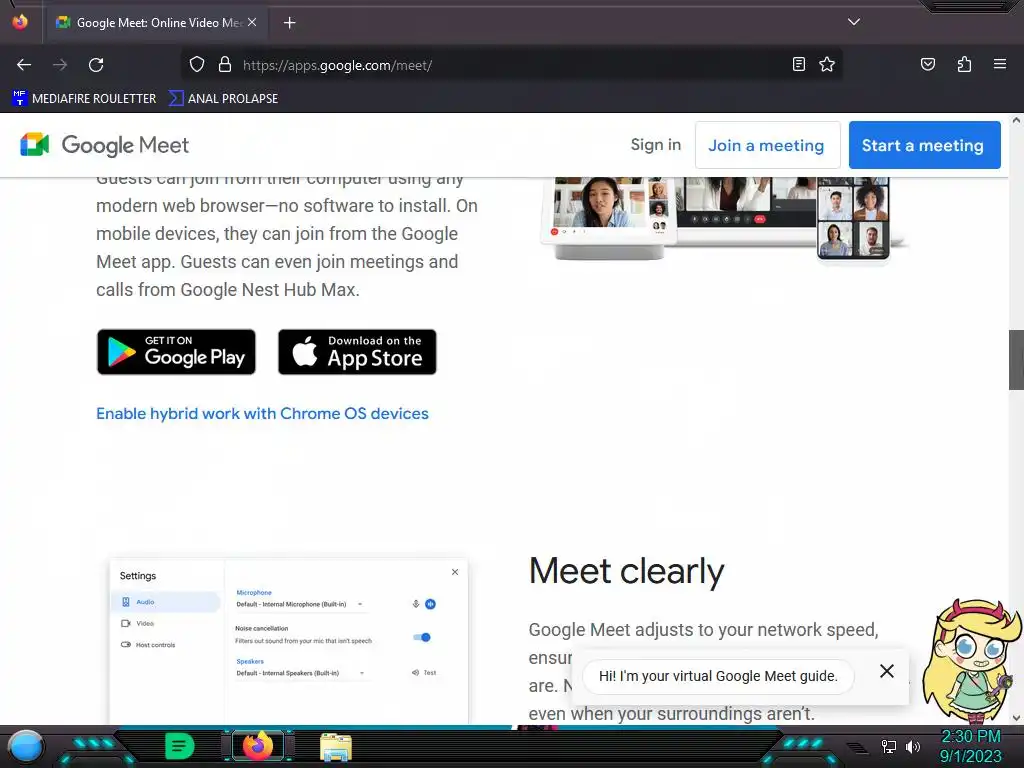This screenshot has height=768, width=1024.
Task: Open a new browser tab
Action: [x=289, y=23]
